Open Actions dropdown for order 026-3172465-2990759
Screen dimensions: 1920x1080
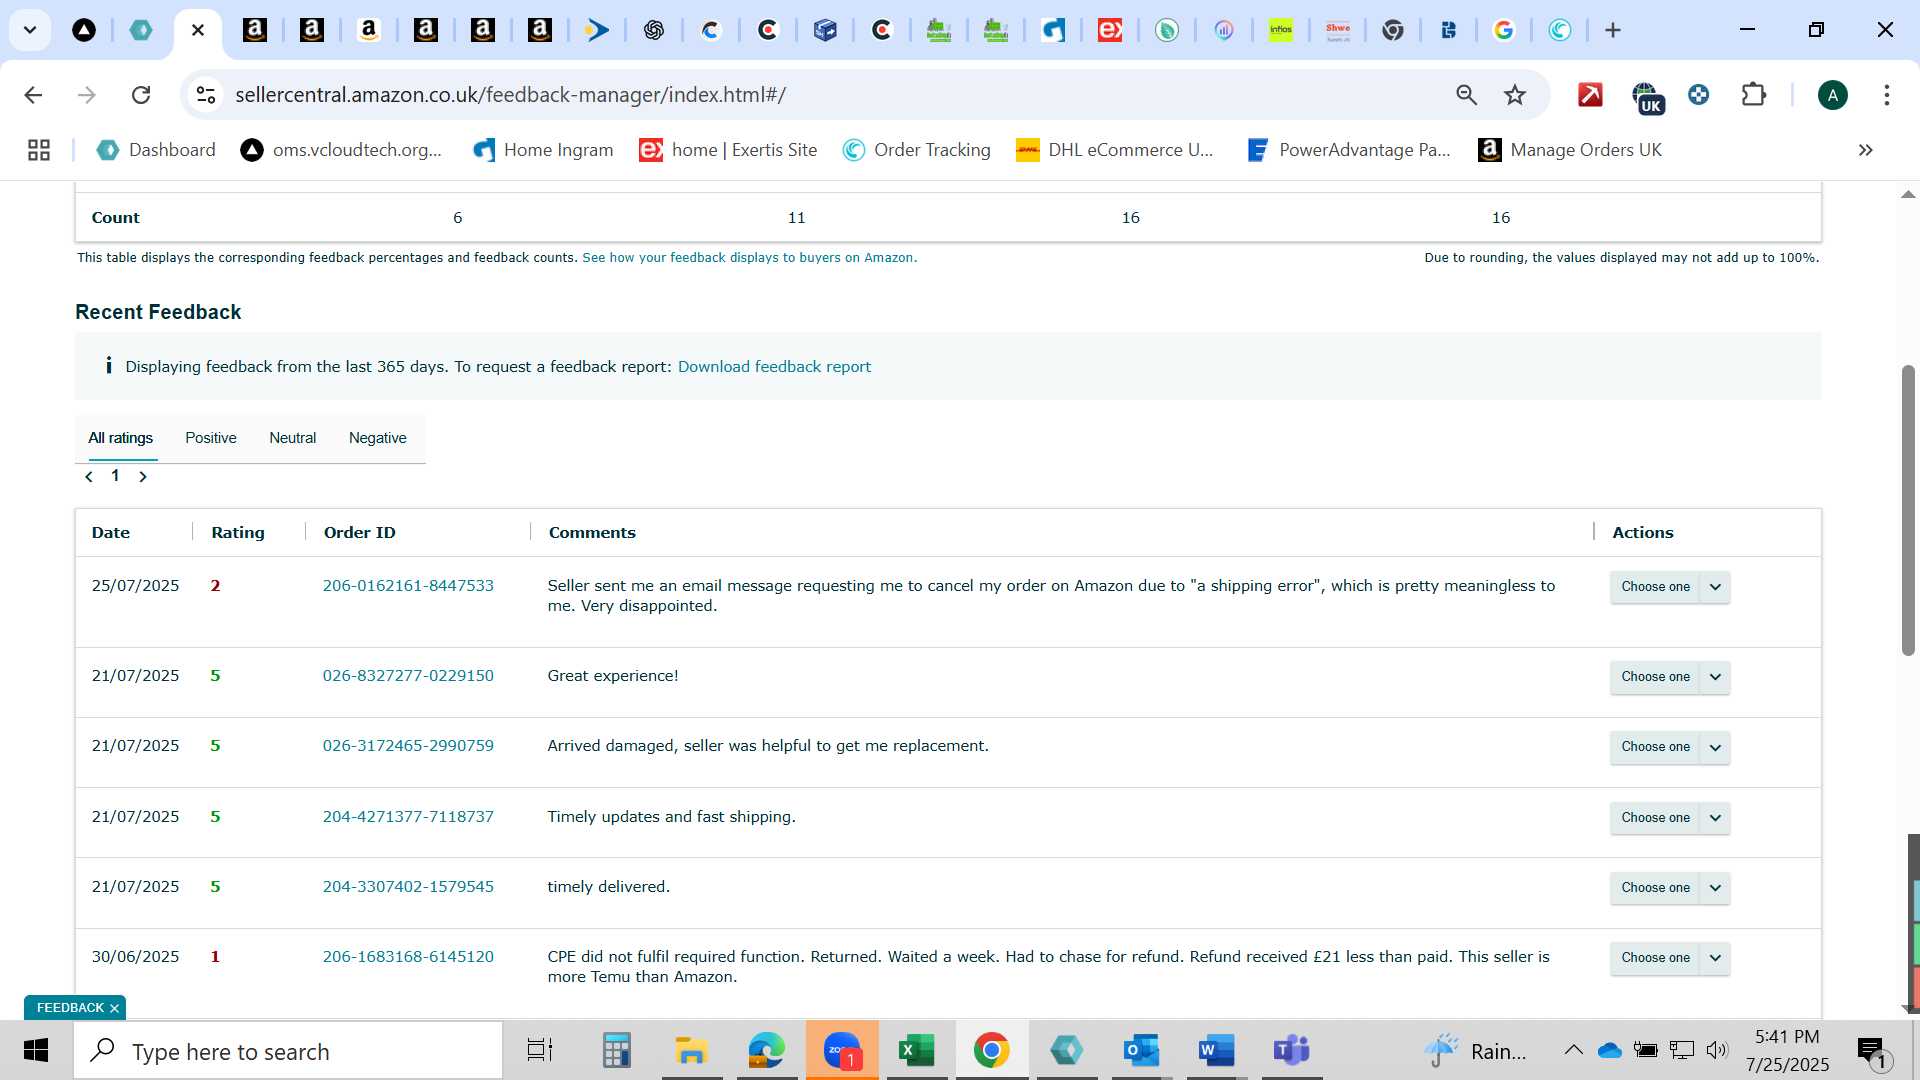click(x=1670, y=747)
